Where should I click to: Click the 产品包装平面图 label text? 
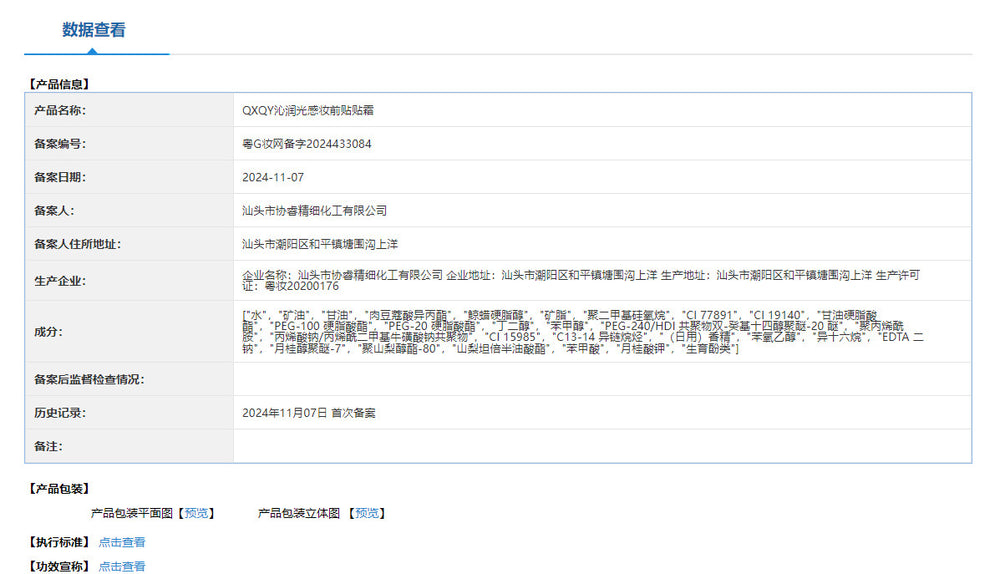tap(132, 513)
